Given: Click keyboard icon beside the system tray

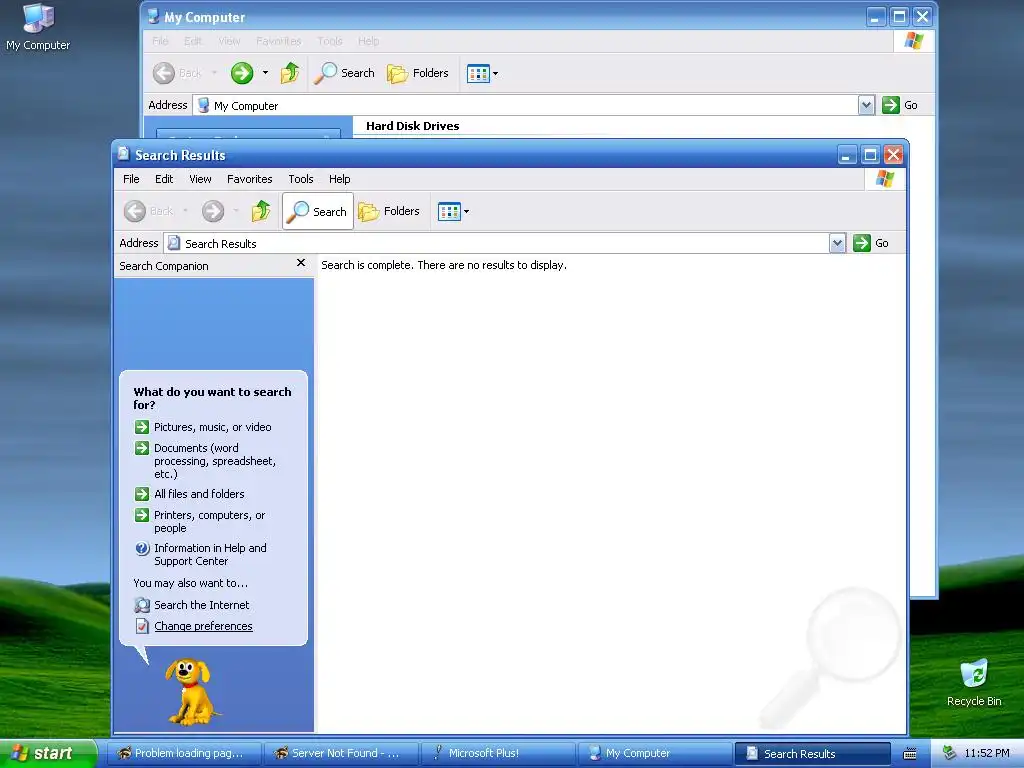Looking at the screenshot, I should coord(910,754).
